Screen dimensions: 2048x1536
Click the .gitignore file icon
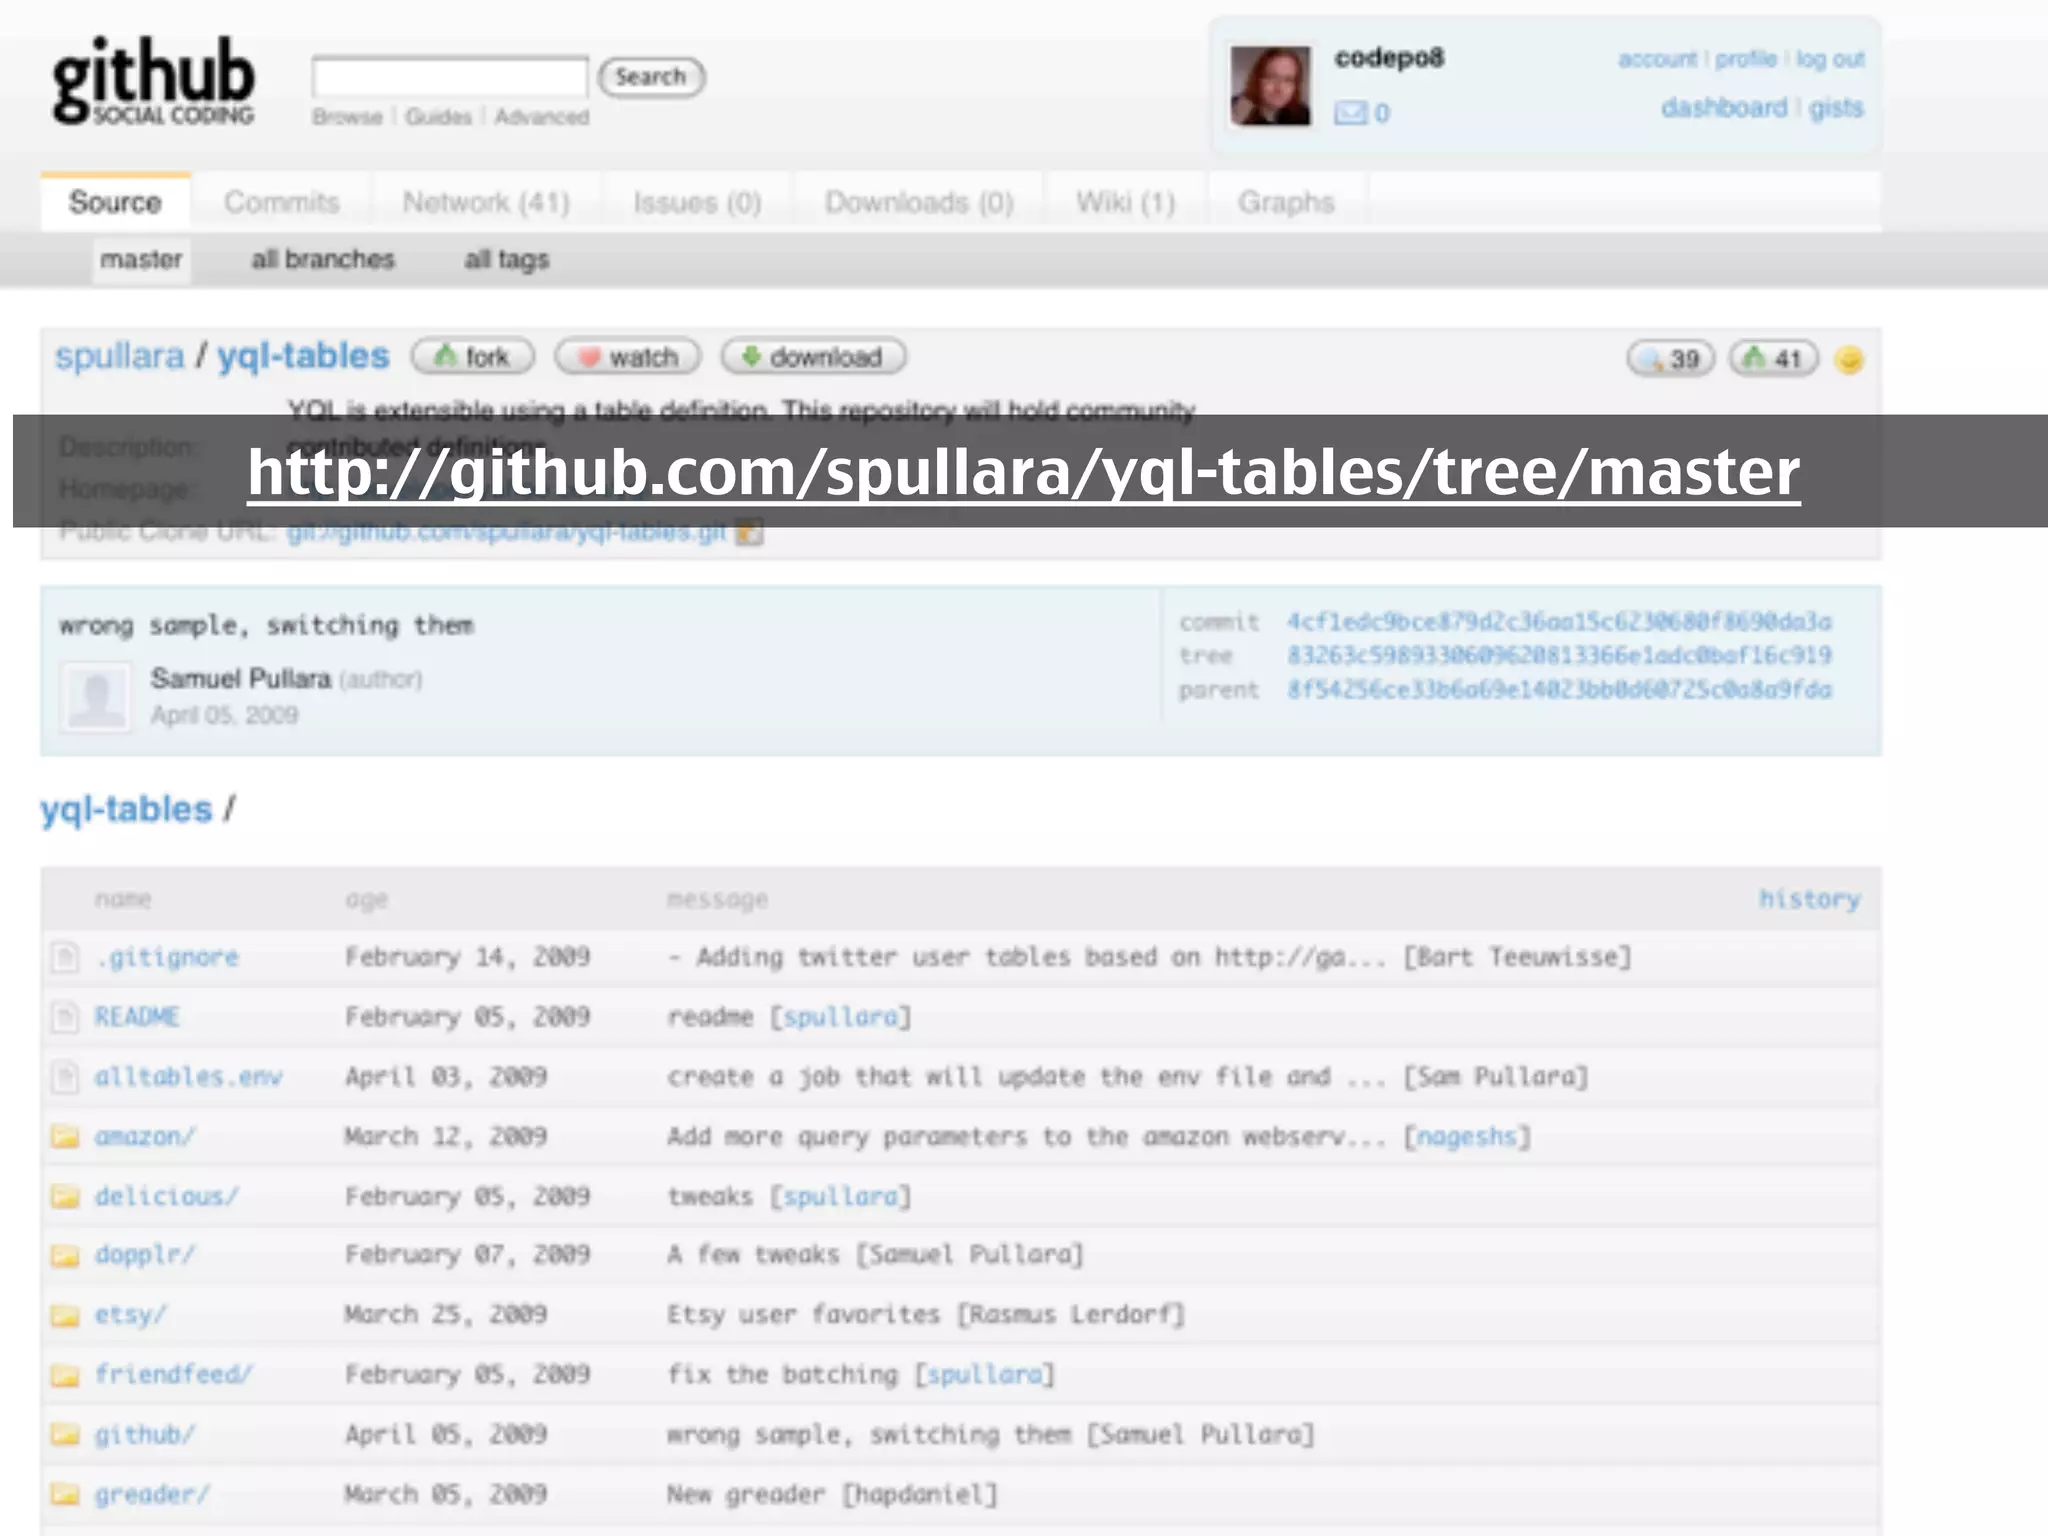[x=66, y=957]
